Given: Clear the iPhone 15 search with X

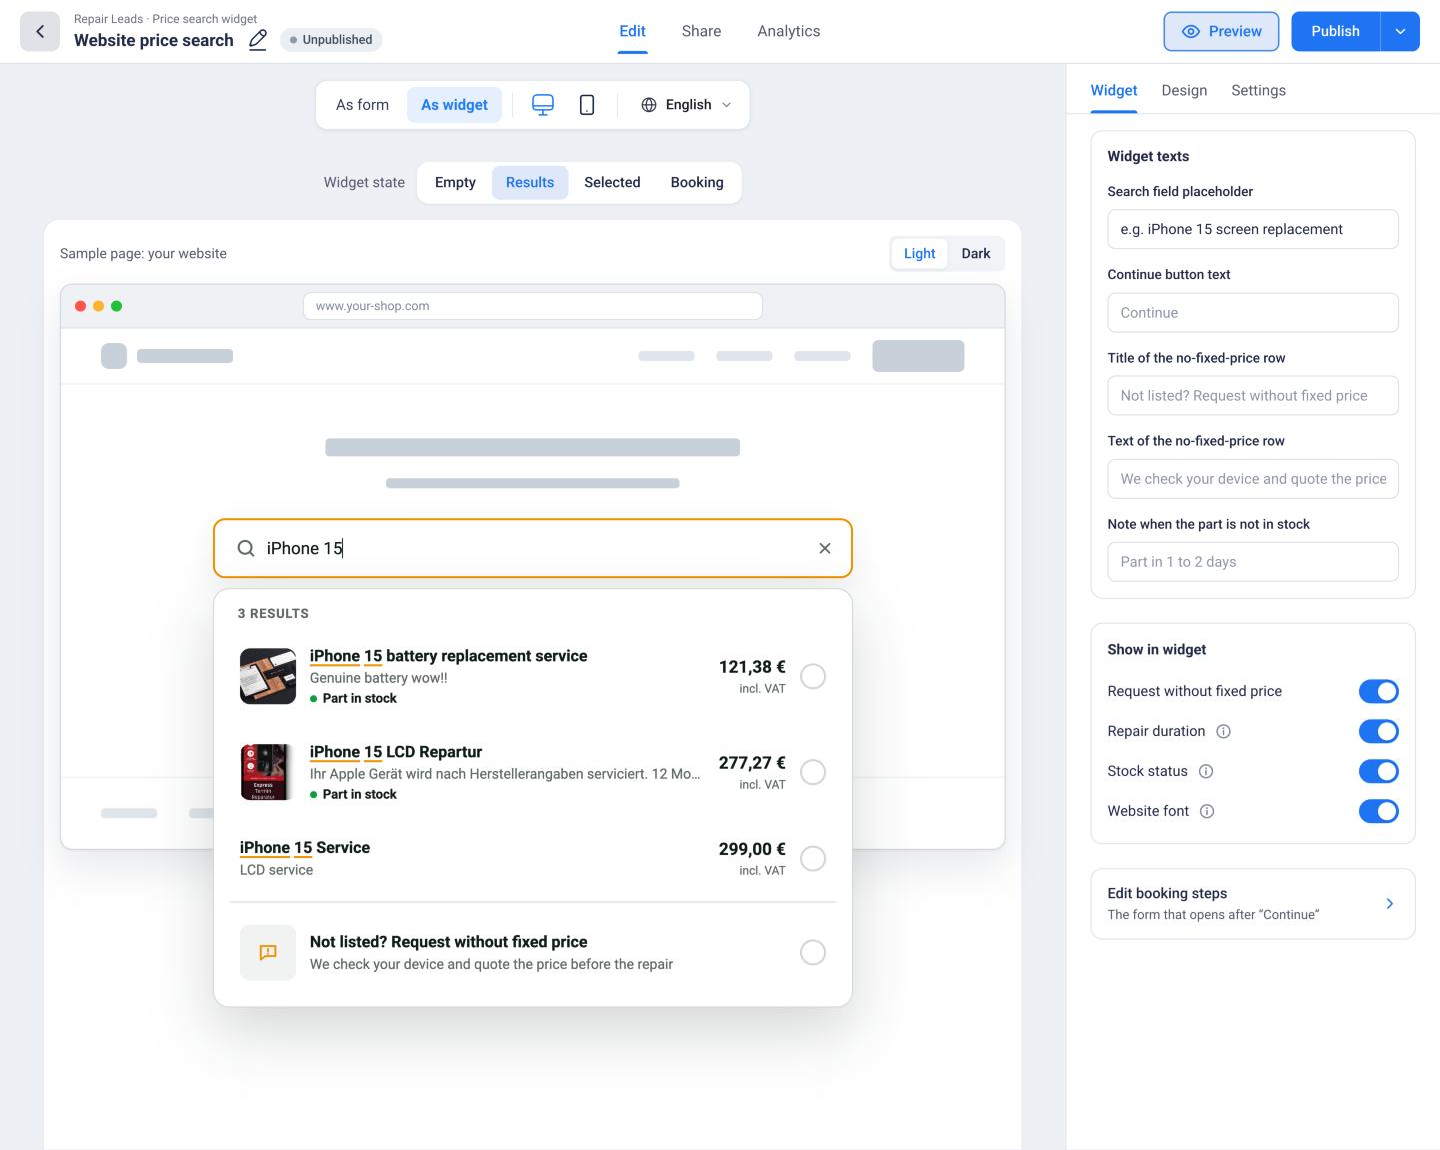Looking at the screenshot, I should tap(825, 548).
